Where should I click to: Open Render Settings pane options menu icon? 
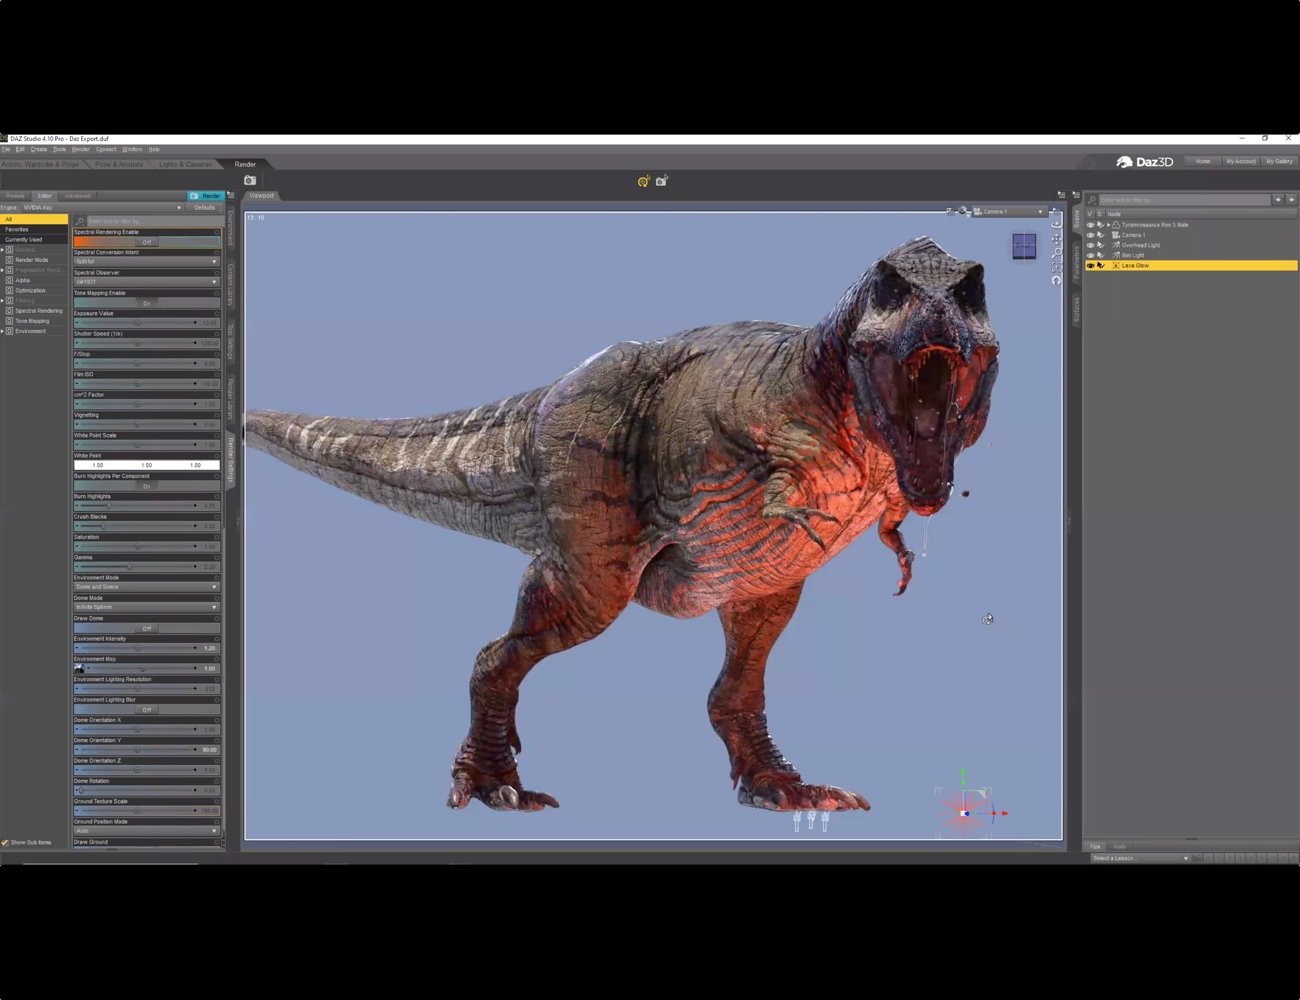[231, 195]
